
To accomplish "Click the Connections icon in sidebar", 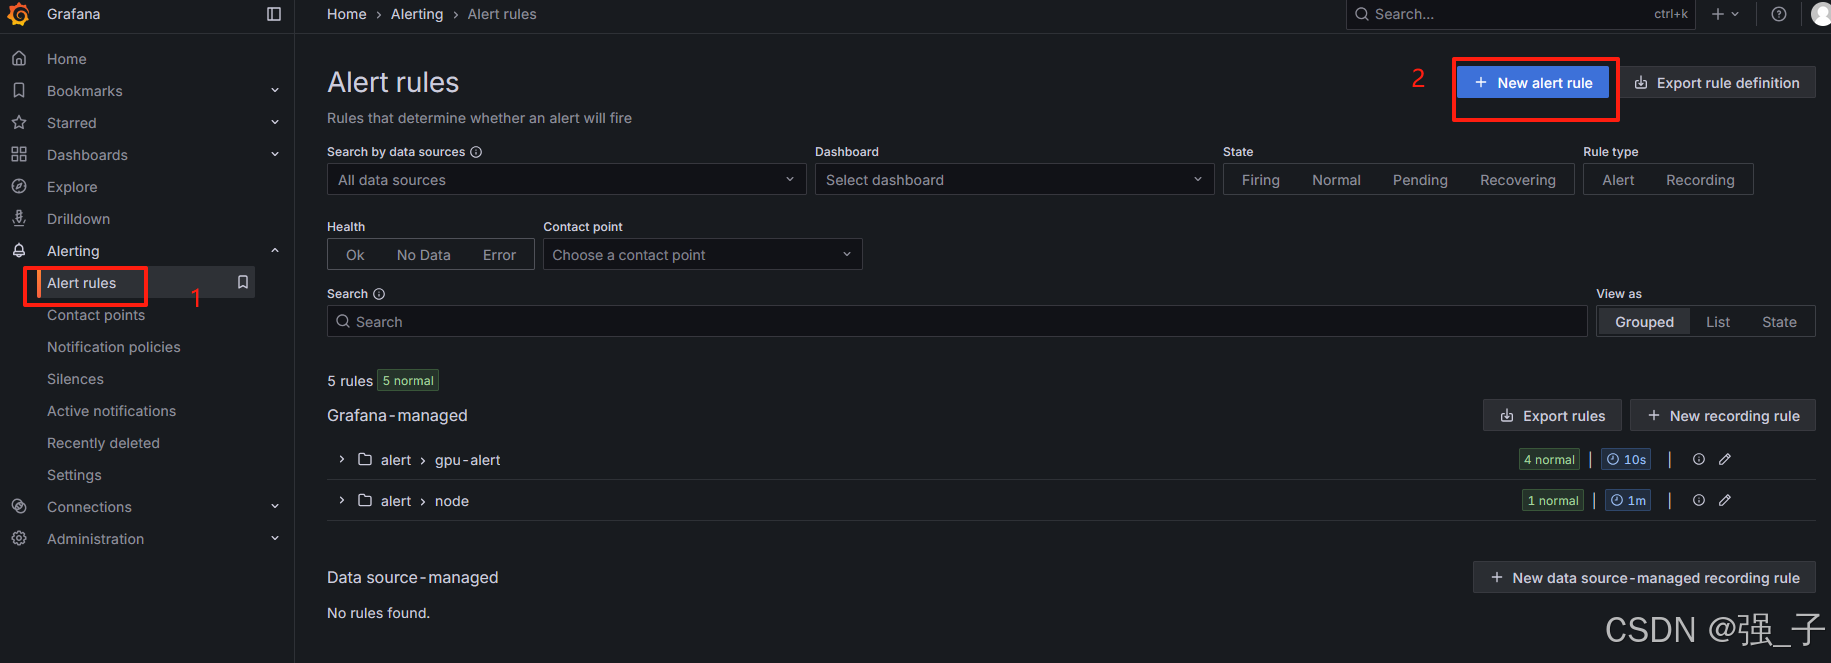I will (19, 507).
